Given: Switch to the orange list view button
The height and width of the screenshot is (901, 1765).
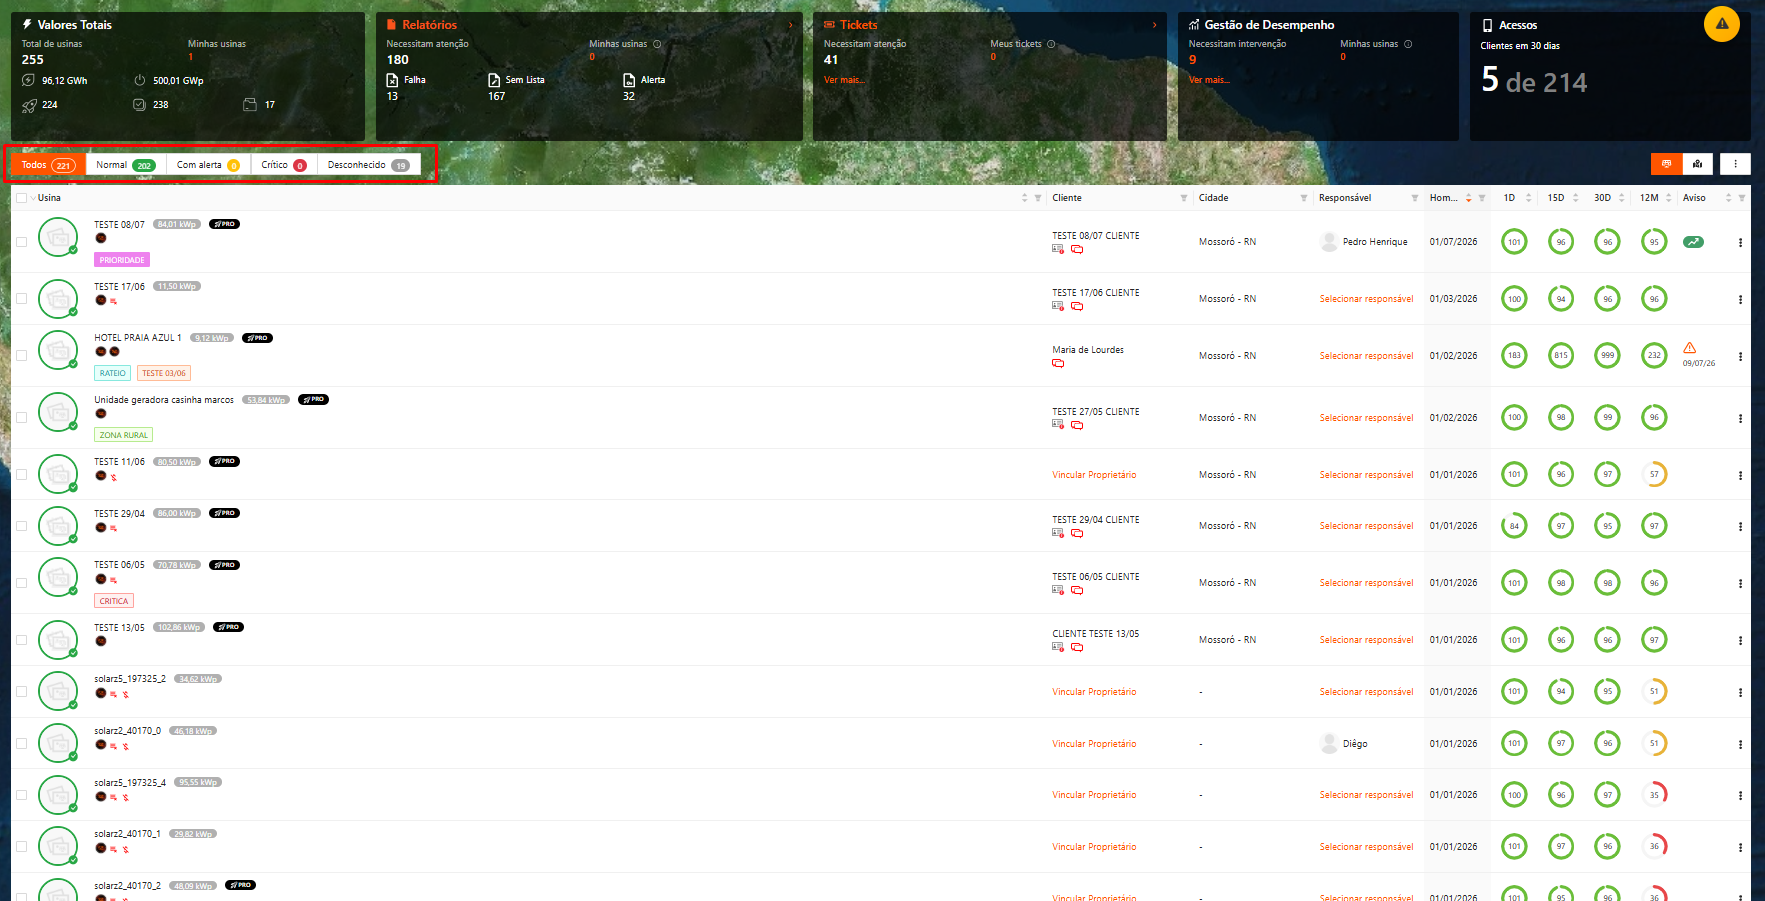Looking at the screenshot, I should click(x=1666, y=164).
